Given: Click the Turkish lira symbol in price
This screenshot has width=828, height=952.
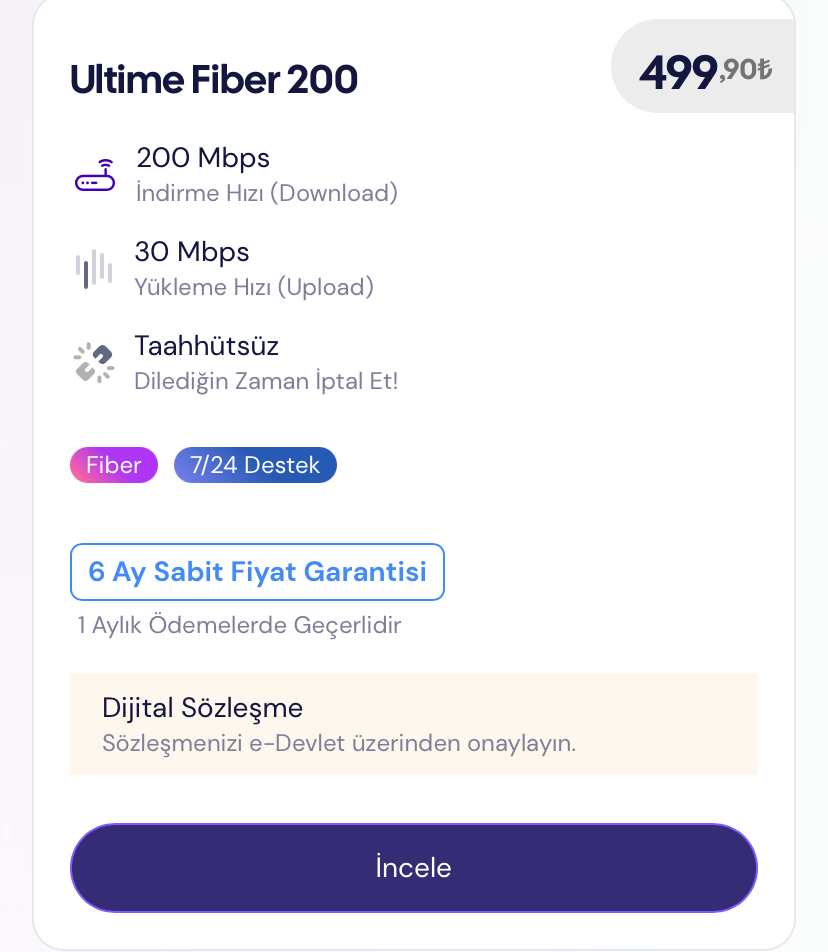Looking at the screenshot, I should pyautogui.click(x=765, y=69).
